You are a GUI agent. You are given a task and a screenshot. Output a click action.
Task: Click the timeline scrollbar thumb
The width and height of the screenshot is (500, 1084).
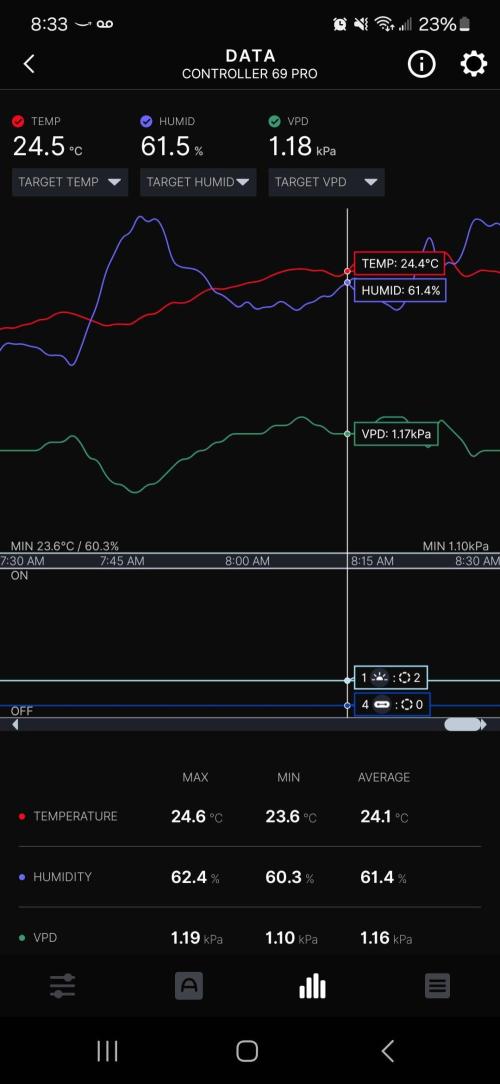pos(463,725)
